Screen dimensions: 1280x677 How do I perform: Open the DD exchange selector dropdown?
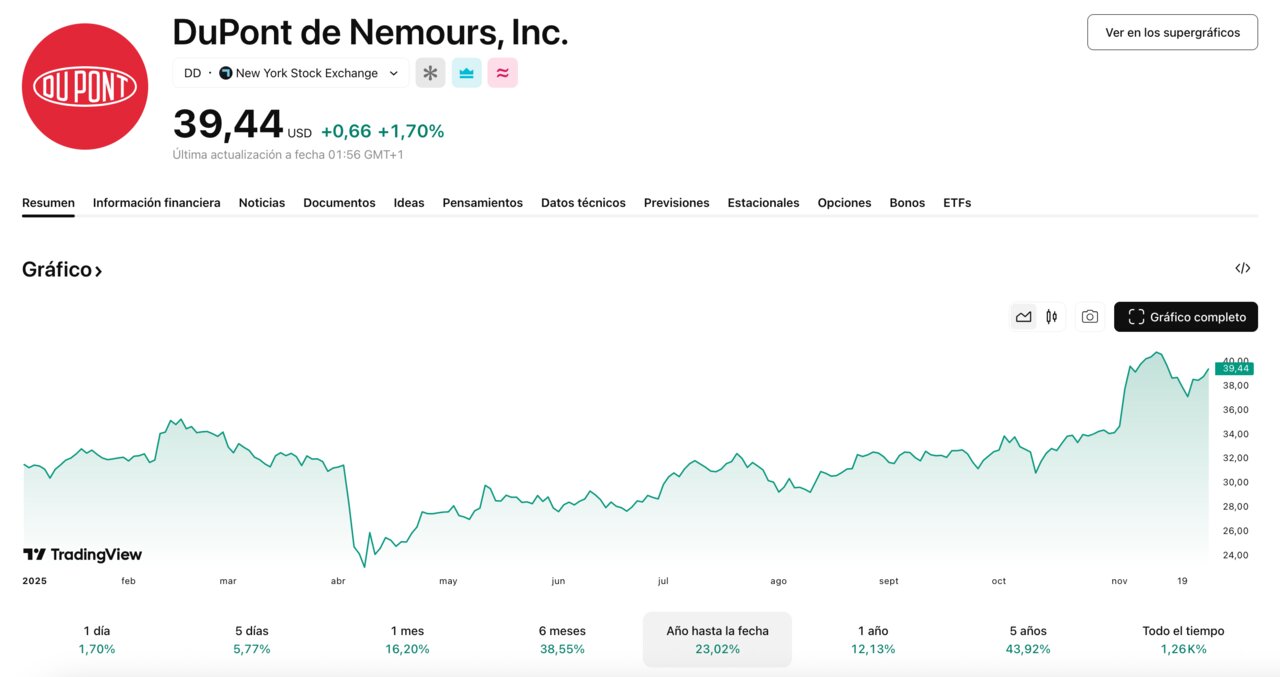(x=291, y=73)
